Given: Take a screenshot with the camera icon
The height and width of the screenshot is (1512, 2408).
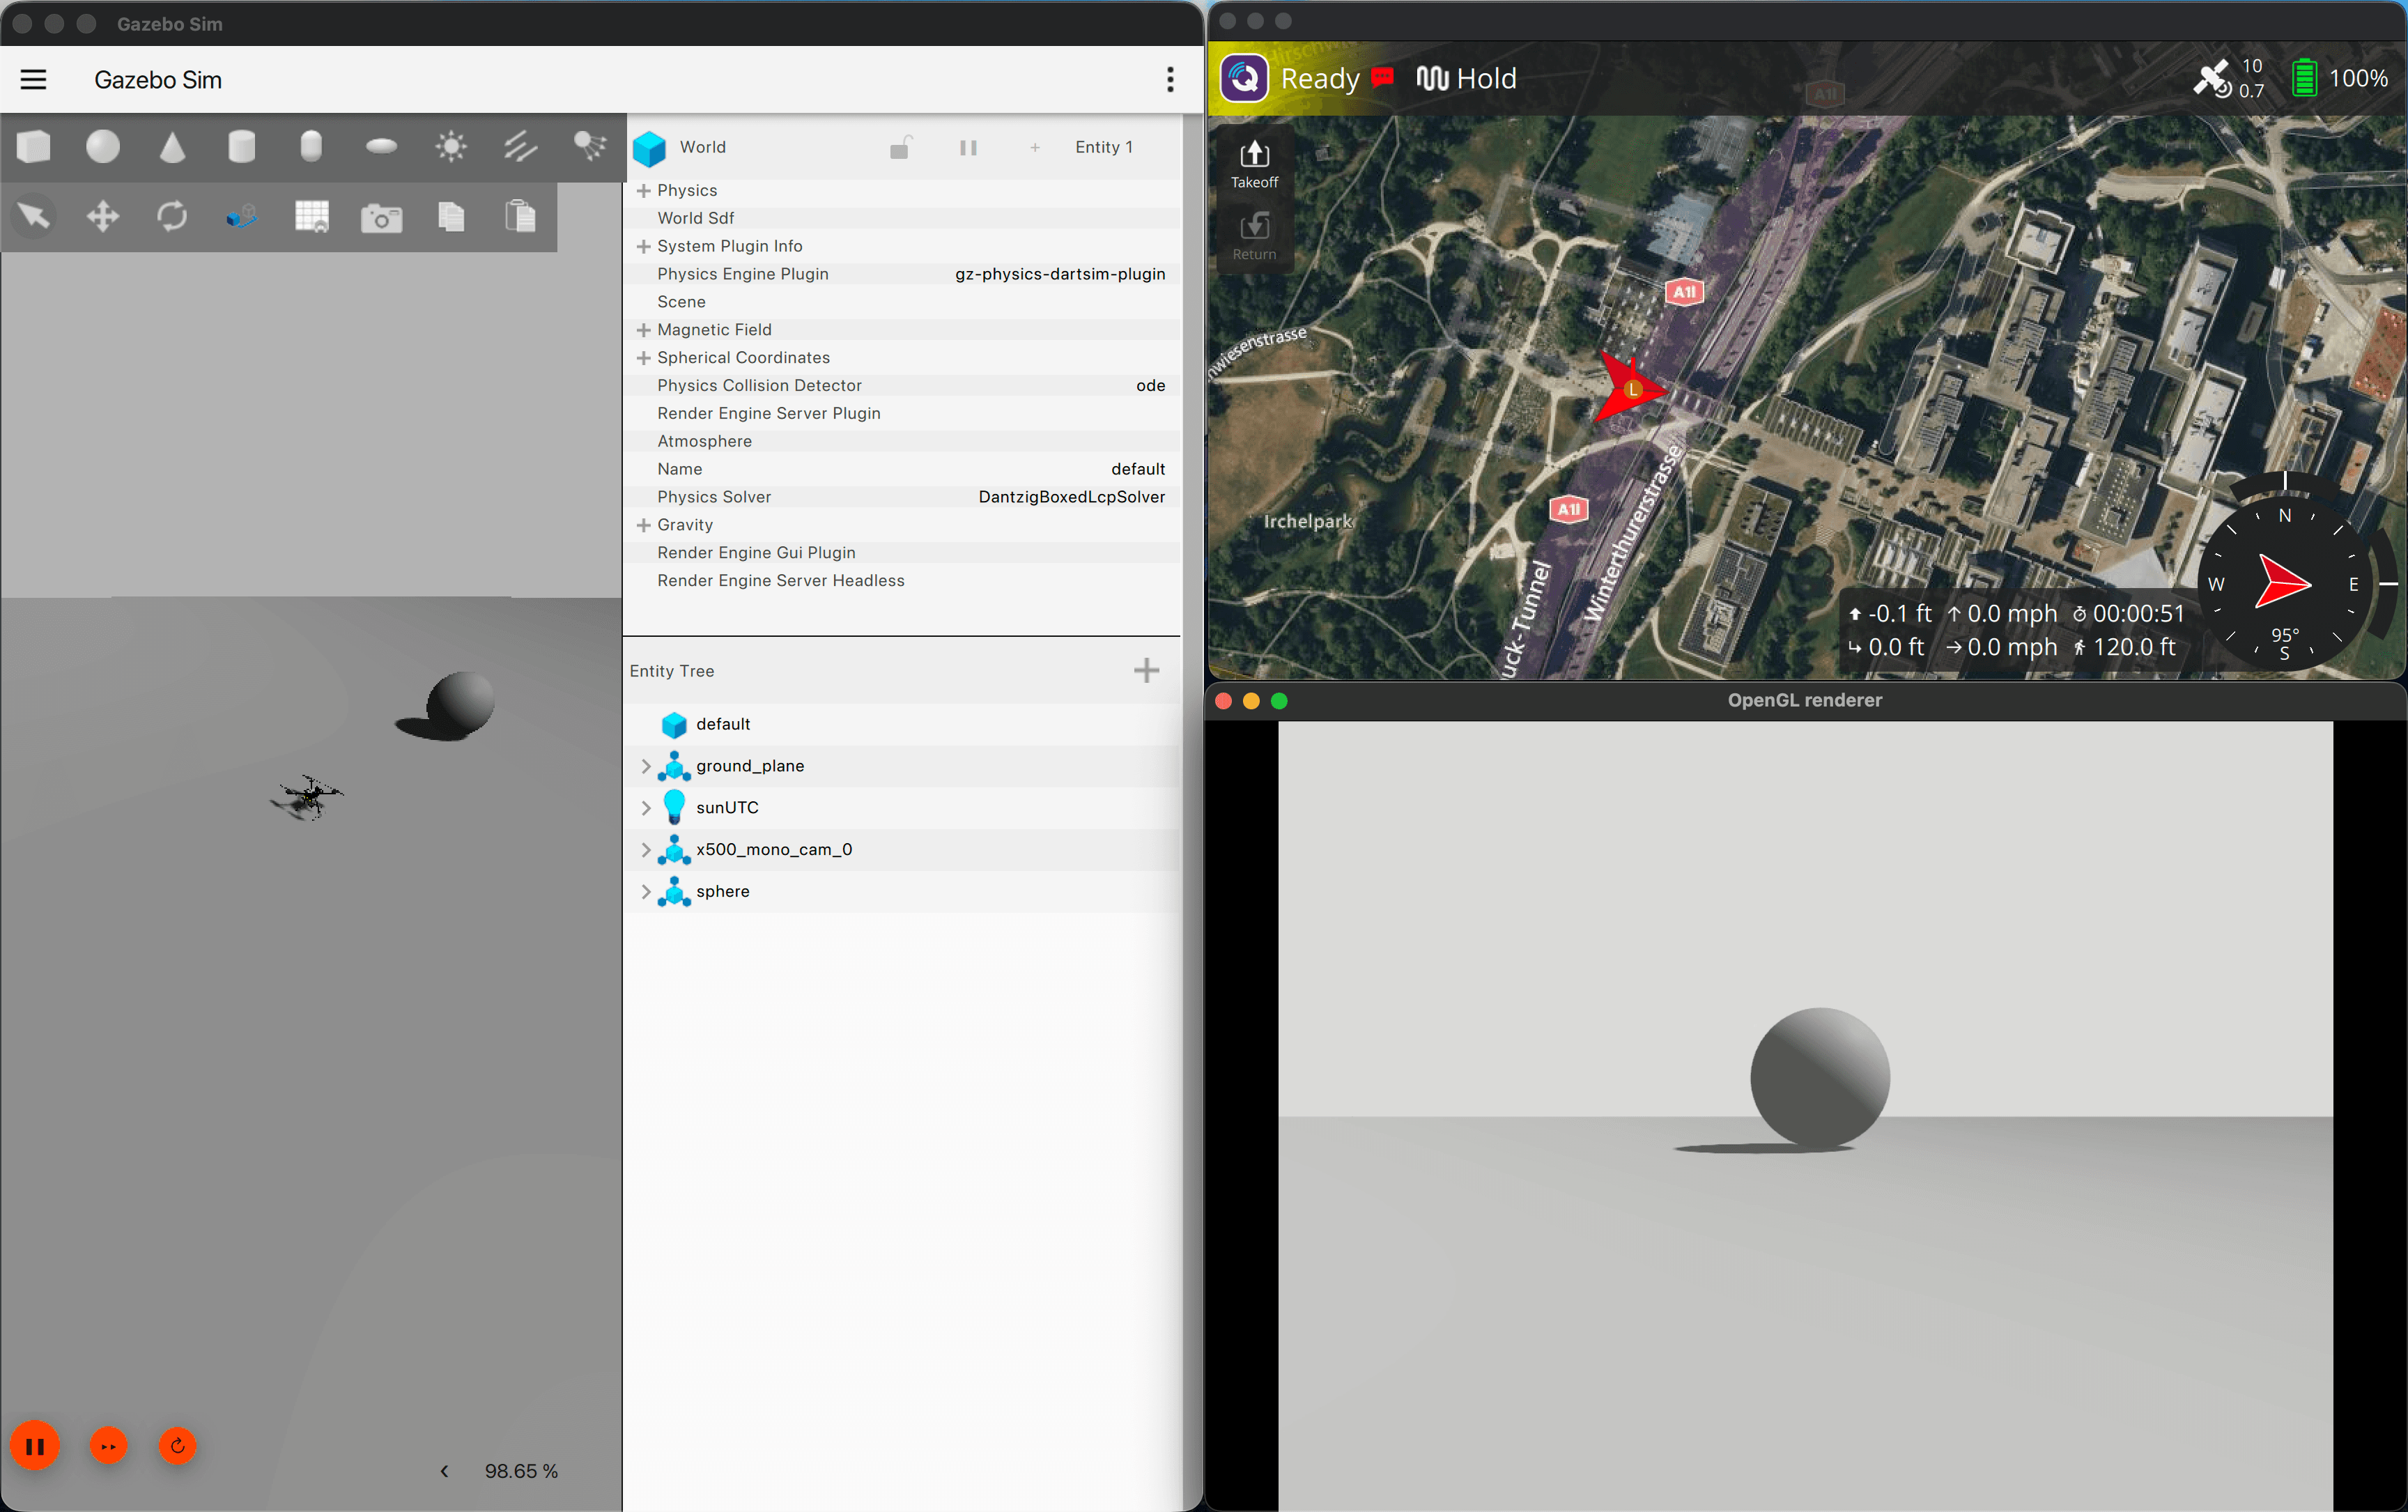Looking at the screenshot, I should tap(381, 217).
